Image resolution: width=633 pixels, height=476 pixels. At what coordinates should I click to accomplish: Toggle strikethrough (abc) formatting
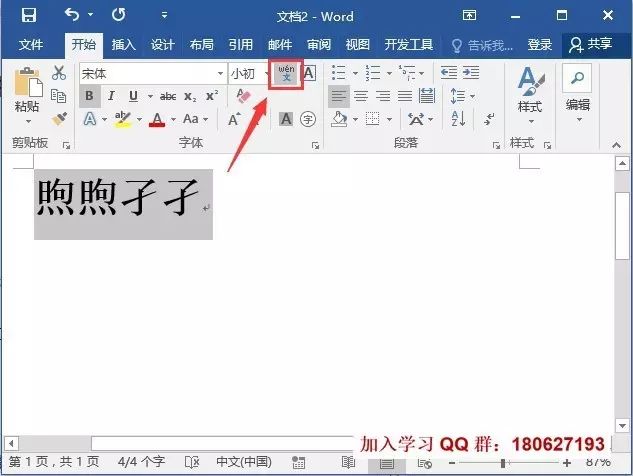(x=167, y=96)
